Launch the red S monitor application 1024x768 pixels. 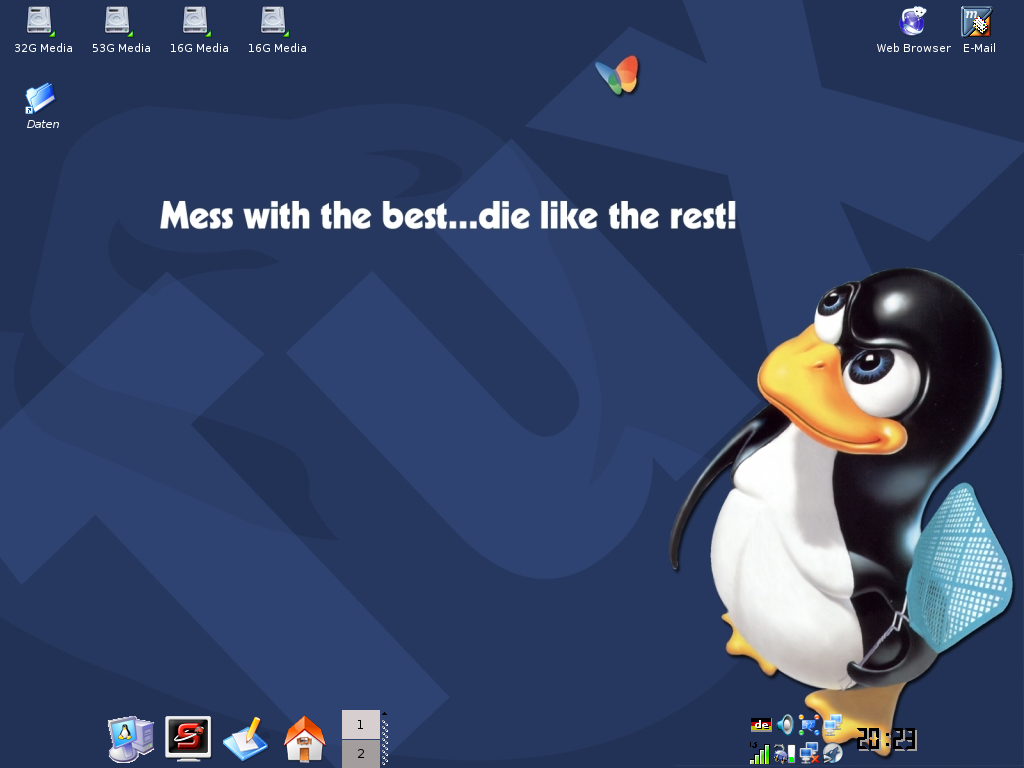188,739
